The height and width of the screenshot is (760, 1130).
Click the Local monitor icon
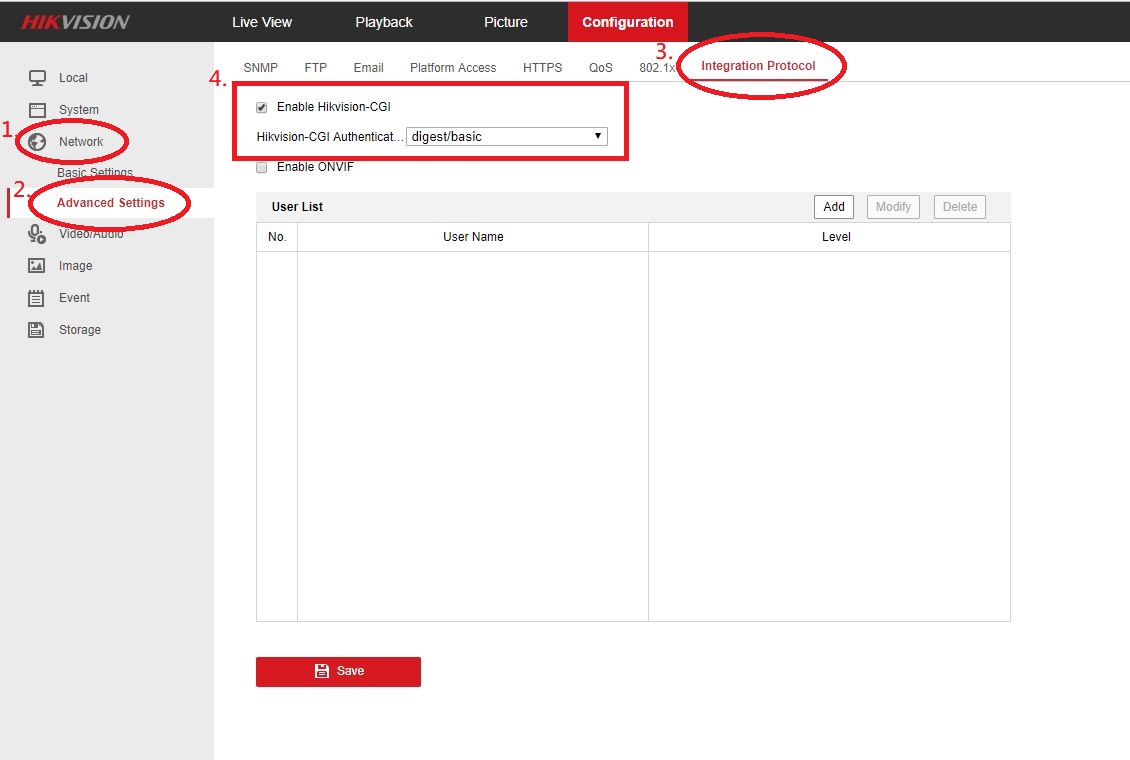[37, 78]
